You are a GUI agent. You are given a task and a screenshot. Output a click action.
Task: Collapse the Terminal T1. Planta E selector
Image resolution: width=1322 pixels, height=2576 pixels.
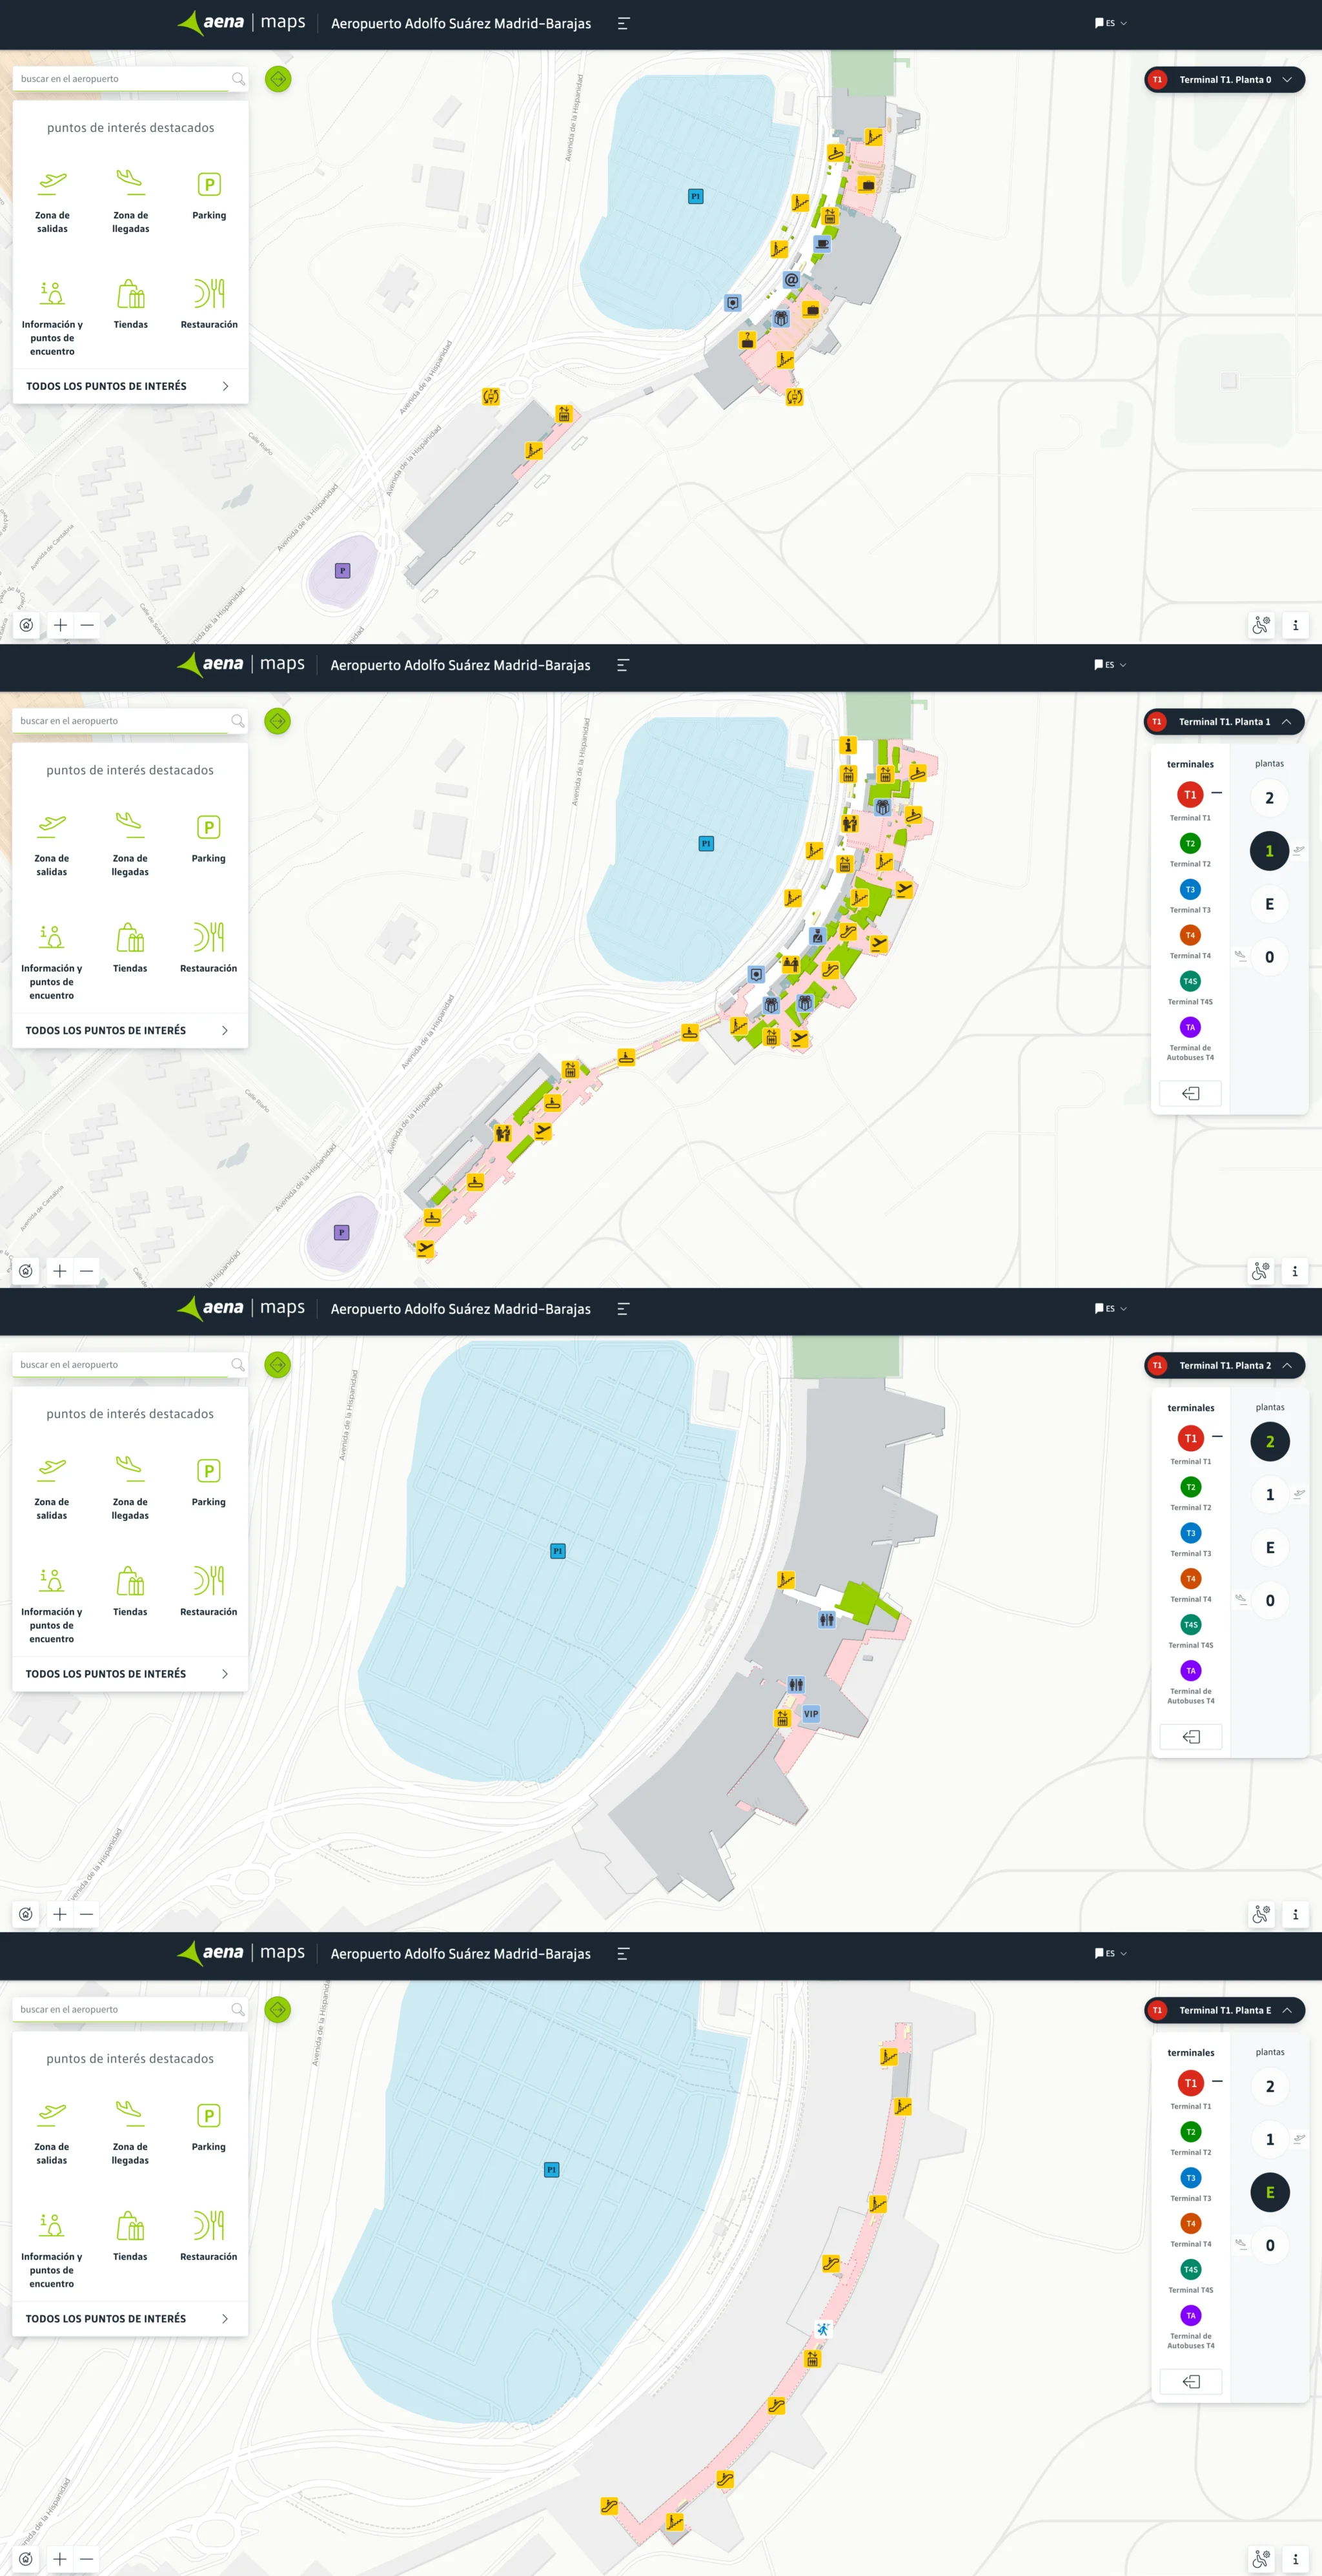point(1224,2010)
